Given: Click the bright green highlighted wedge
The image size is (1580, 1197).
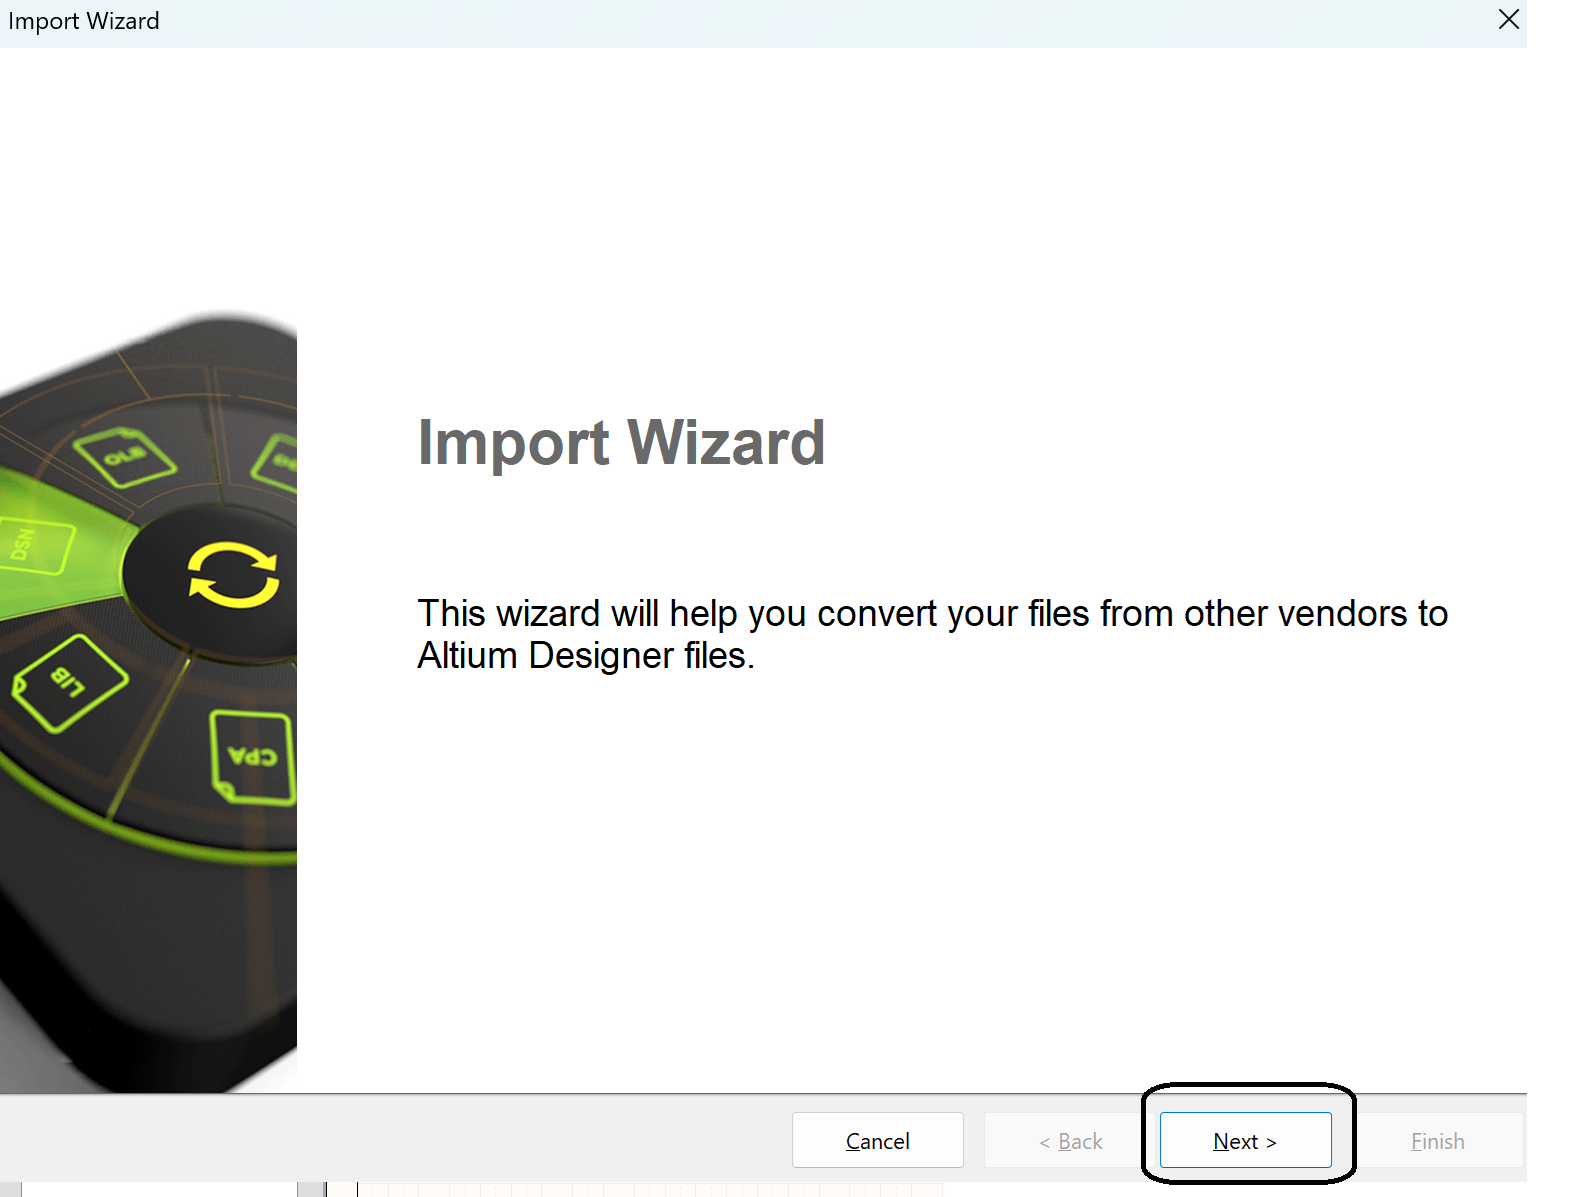Looking at the screenshot, I should pos(60,545).
